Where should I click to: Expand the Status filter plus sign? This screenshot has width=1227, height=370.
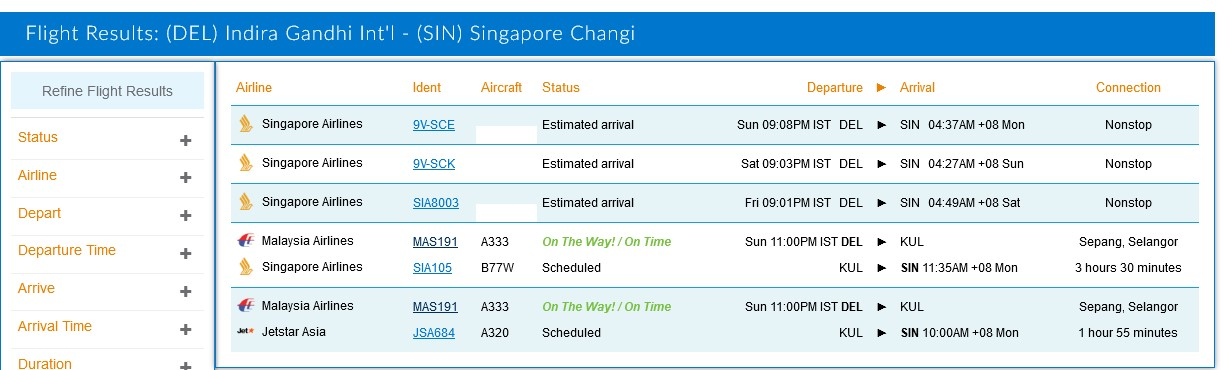(x=185, y=140)
